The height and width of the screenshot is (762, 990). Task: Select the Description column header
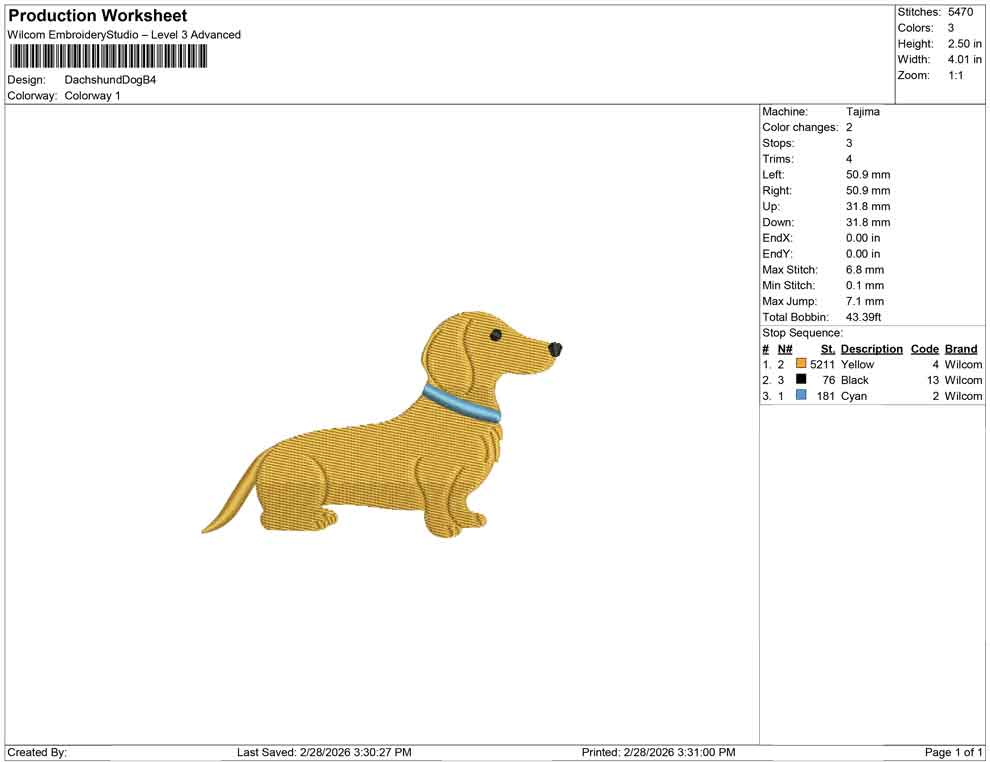871,348
